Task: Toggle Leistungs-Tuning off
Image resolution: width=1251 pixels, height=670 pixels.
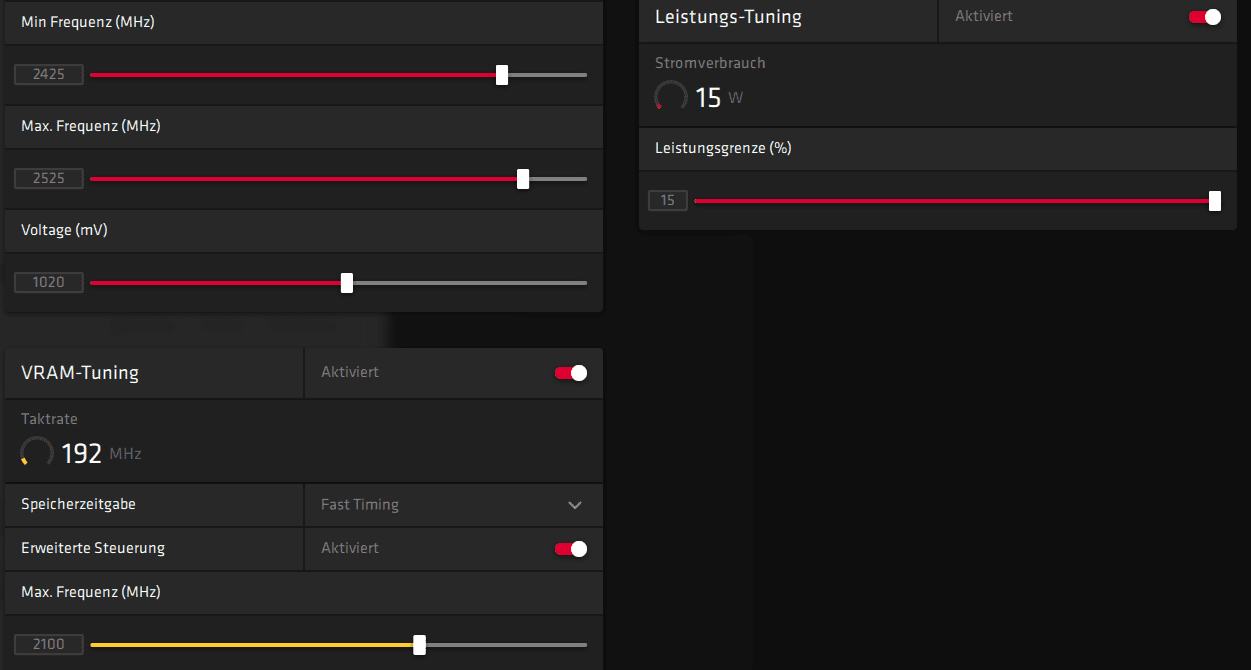Action: 1205,17
